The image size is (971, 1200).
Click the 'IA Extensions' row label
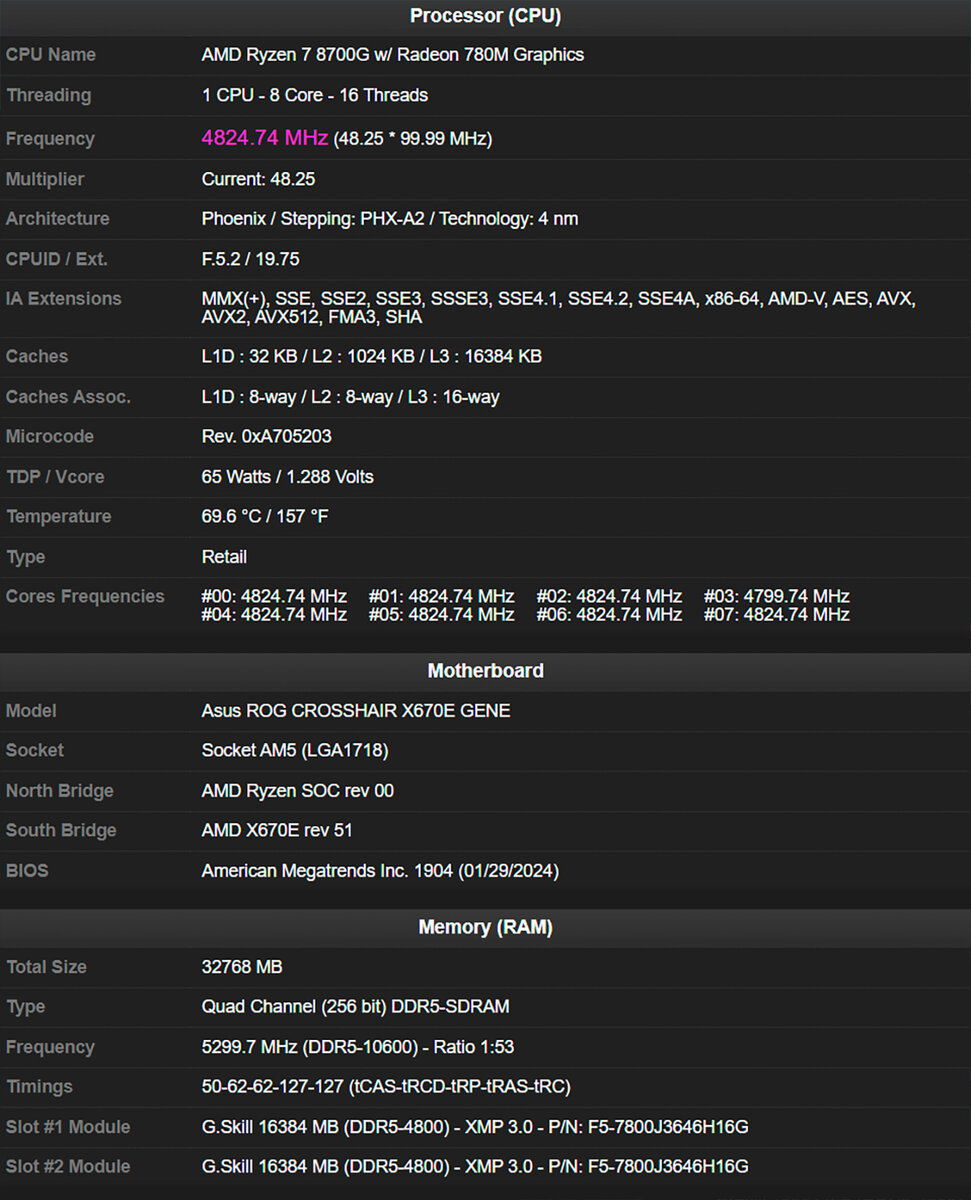(64, 298)
